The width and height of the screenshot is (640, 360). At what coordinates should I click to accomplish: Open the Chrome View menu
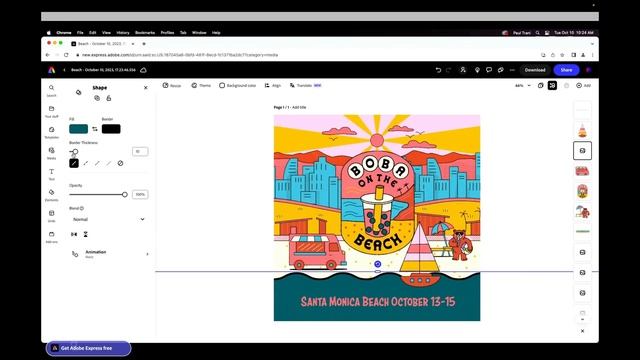click(107, 33)
